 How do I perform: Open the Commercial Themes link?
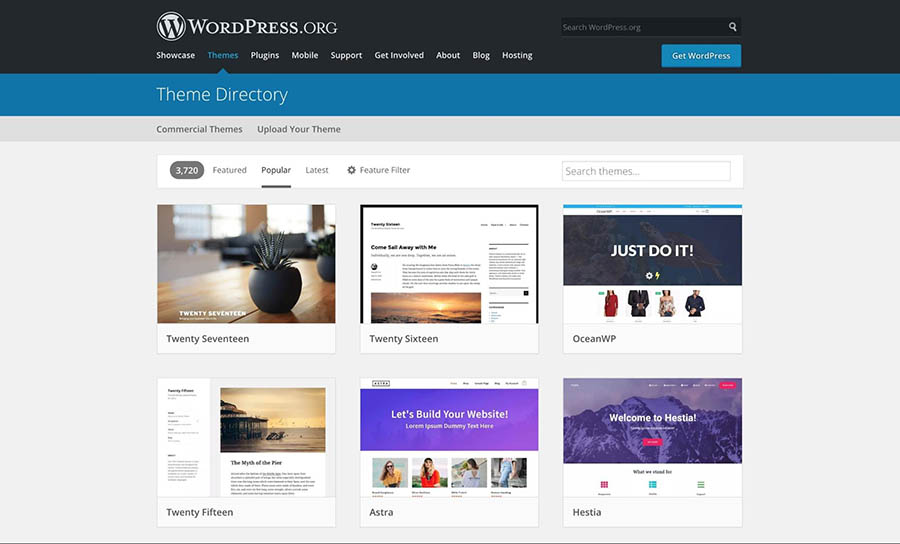click(x=199, y=129)
